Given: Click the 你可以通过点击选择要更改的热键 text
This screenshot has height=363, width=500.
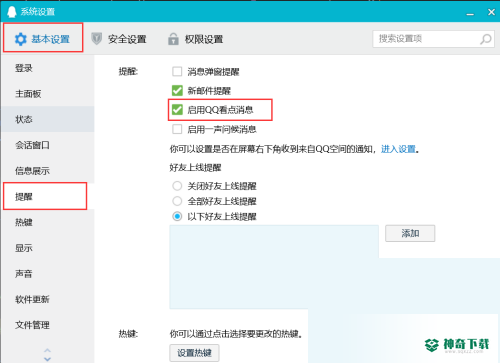Looking at the screenshot, I should (236, 333).
